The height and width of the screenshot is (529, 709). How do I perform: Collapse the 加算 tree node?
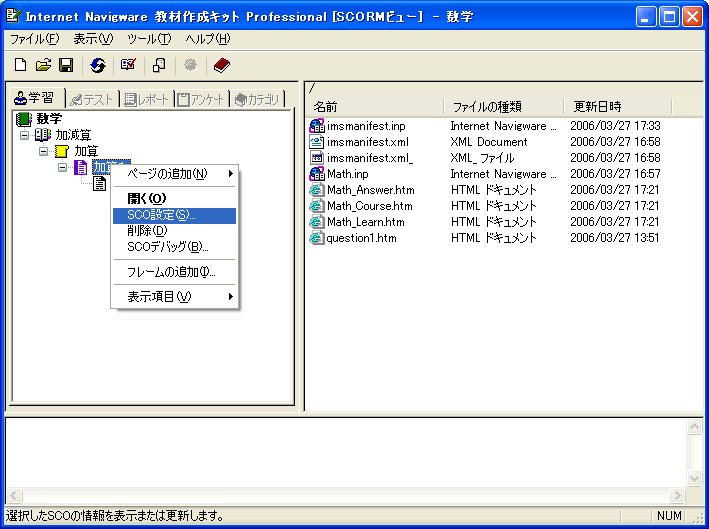click(43, 151)
